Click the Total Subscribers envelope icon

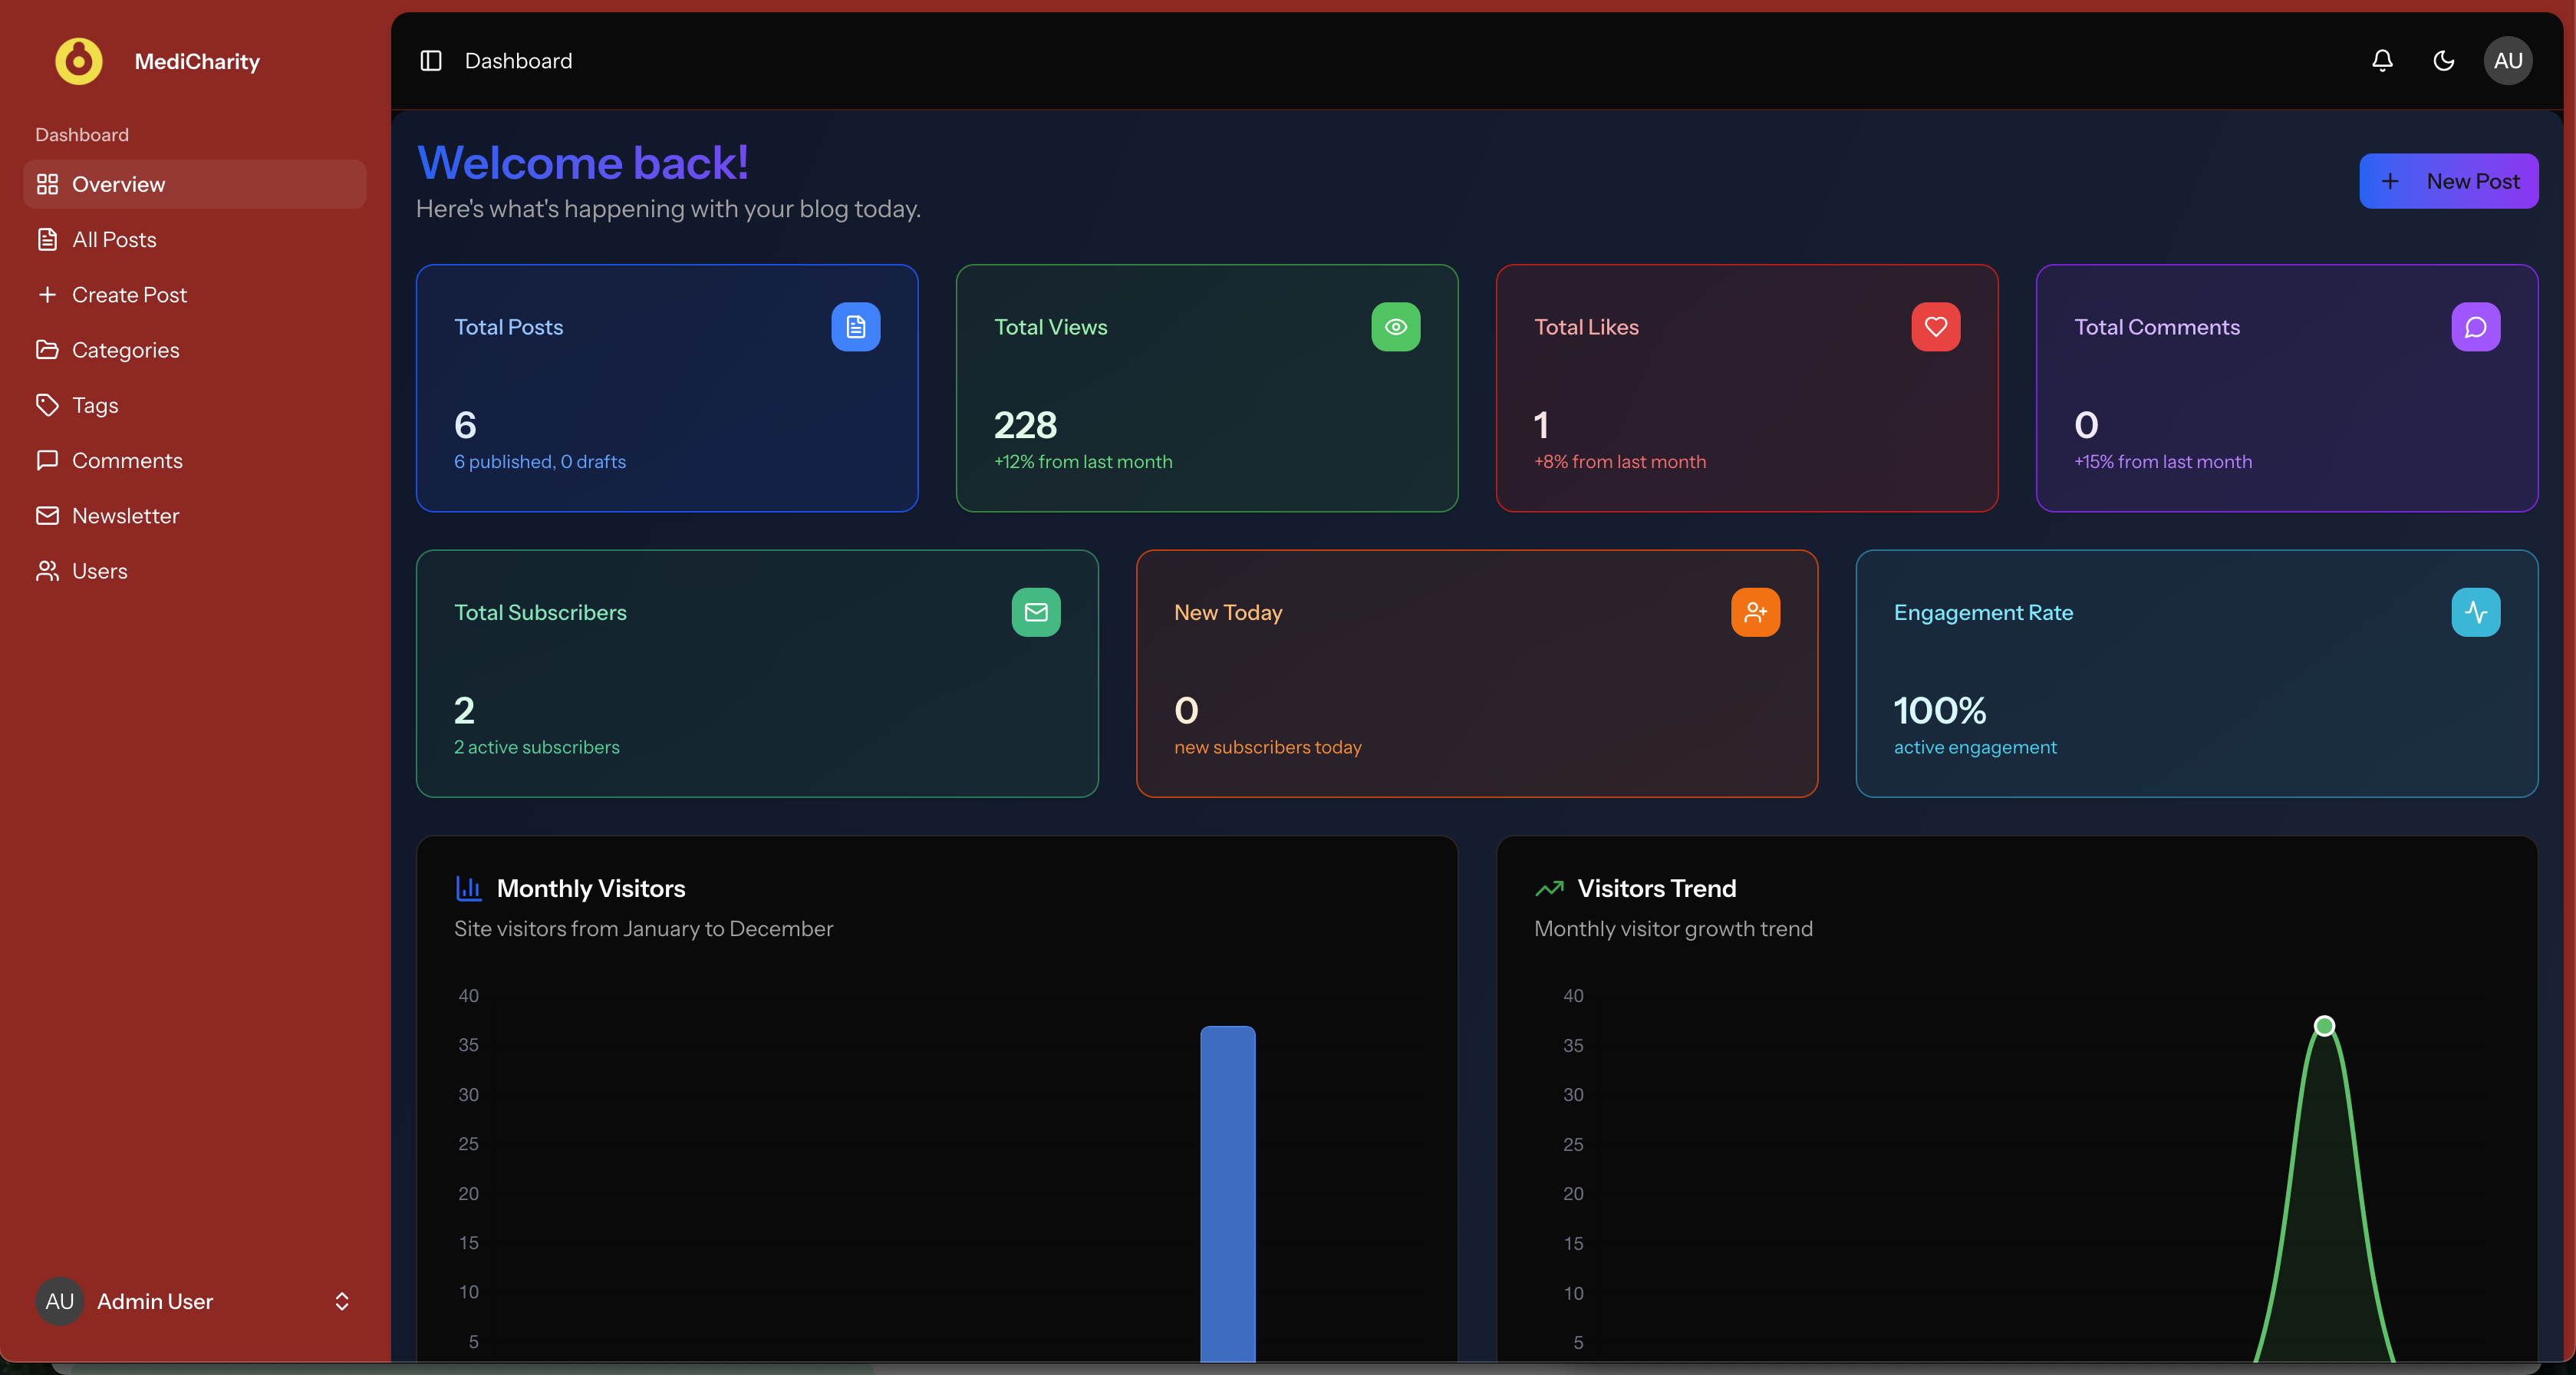[1035, 612]
